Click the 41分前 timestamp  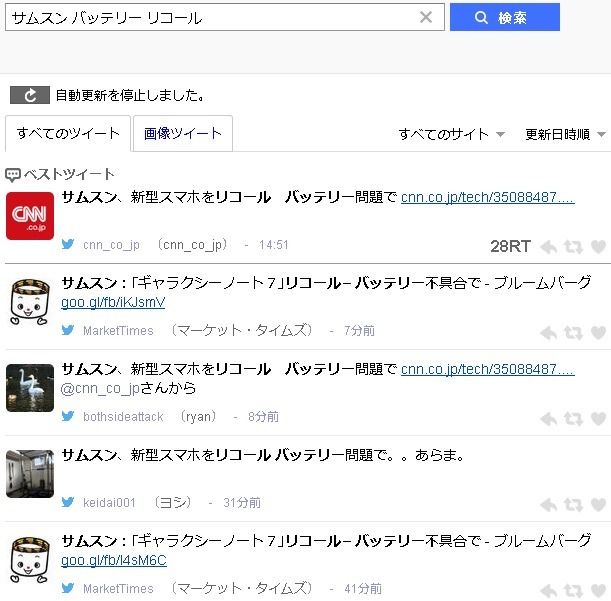[x=363, y=589]
